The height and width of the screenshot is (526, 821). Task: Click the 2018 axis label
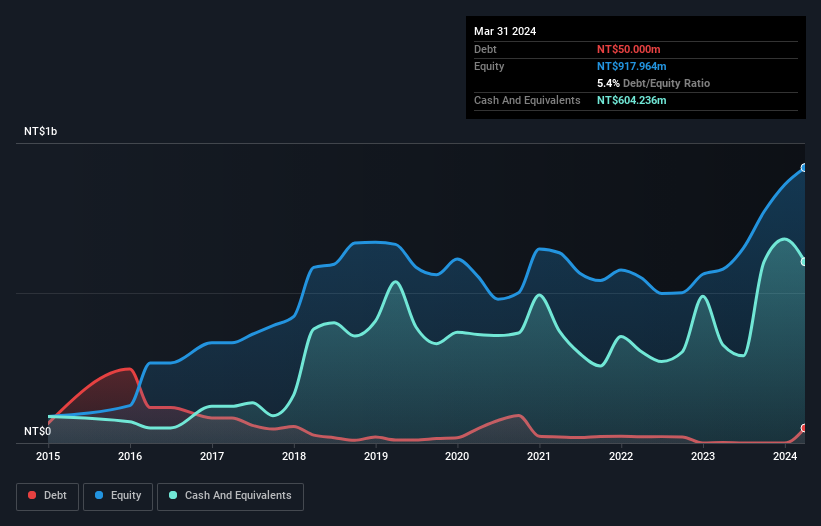(x=294, y=456)
